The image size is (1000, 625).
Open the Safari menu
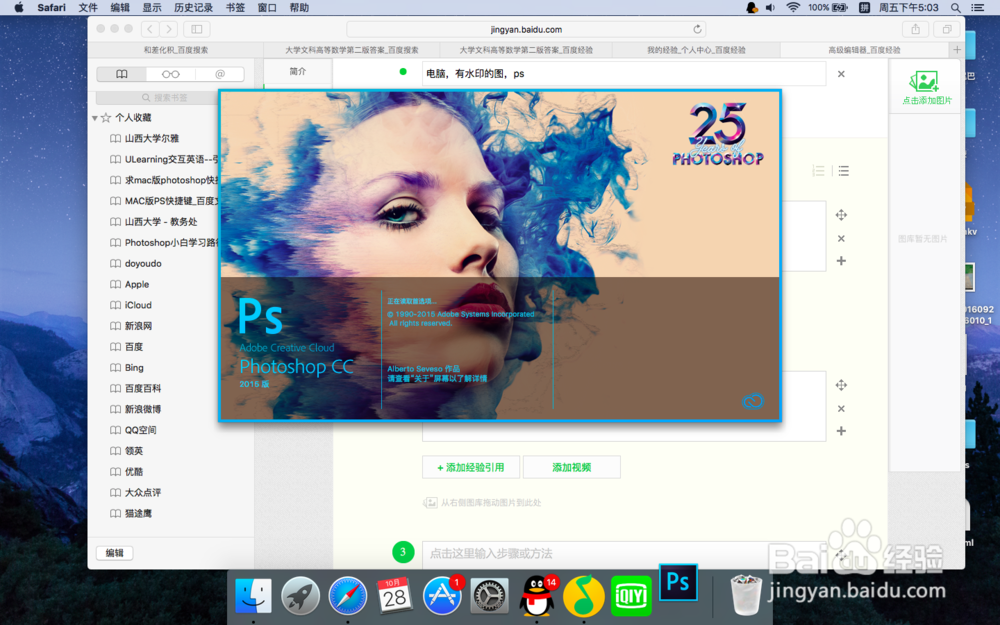click(x=51, y=8)
